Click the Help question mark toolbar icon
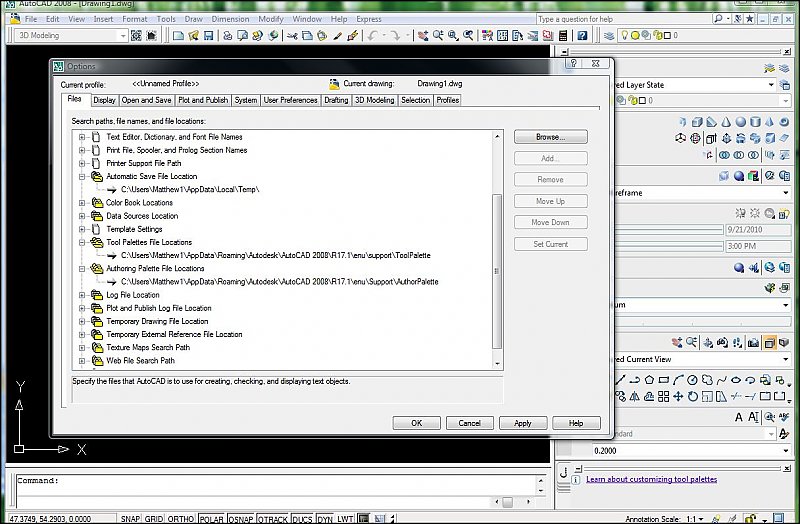This screenshot has width=800, height=524. point(584,36)
